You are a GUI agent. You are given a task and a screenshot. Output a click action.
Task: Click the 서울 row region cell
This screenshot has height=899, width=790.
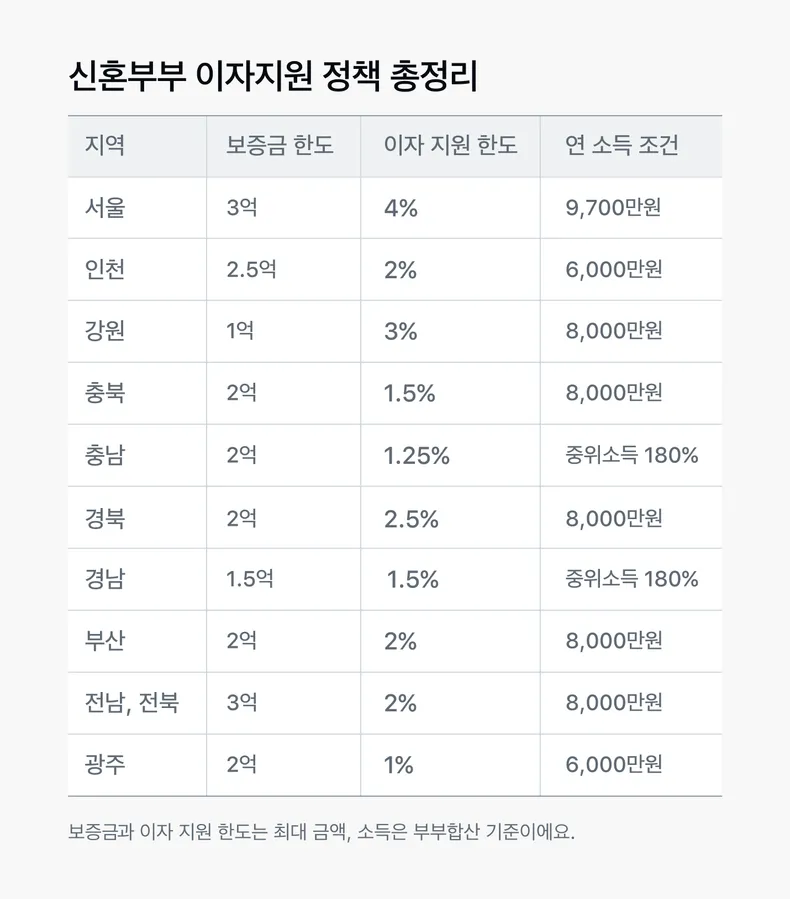137,208
